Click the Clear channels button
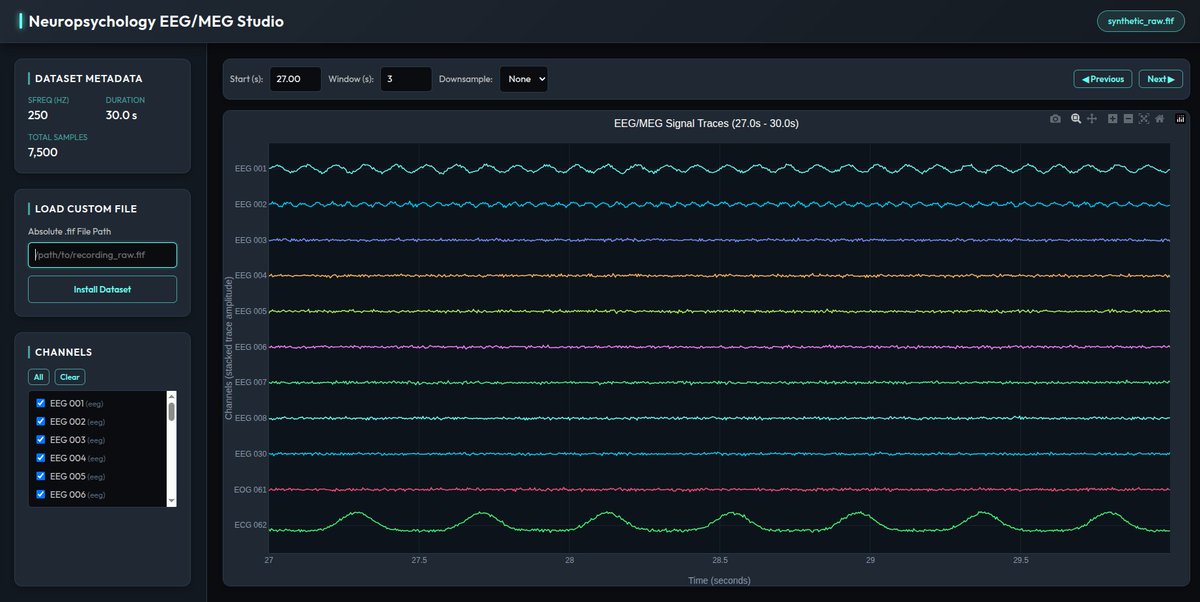This screenshot has height=602, width=1200. click(x=70, y=377)
